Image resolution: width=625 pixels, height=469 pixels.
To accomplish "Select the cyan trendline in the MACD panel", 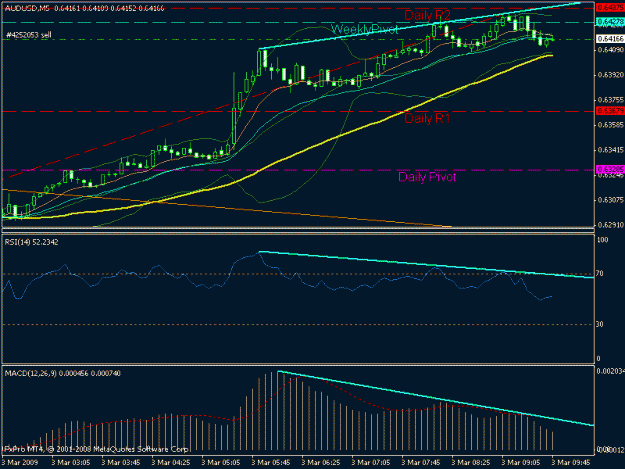I will point(436,398).
